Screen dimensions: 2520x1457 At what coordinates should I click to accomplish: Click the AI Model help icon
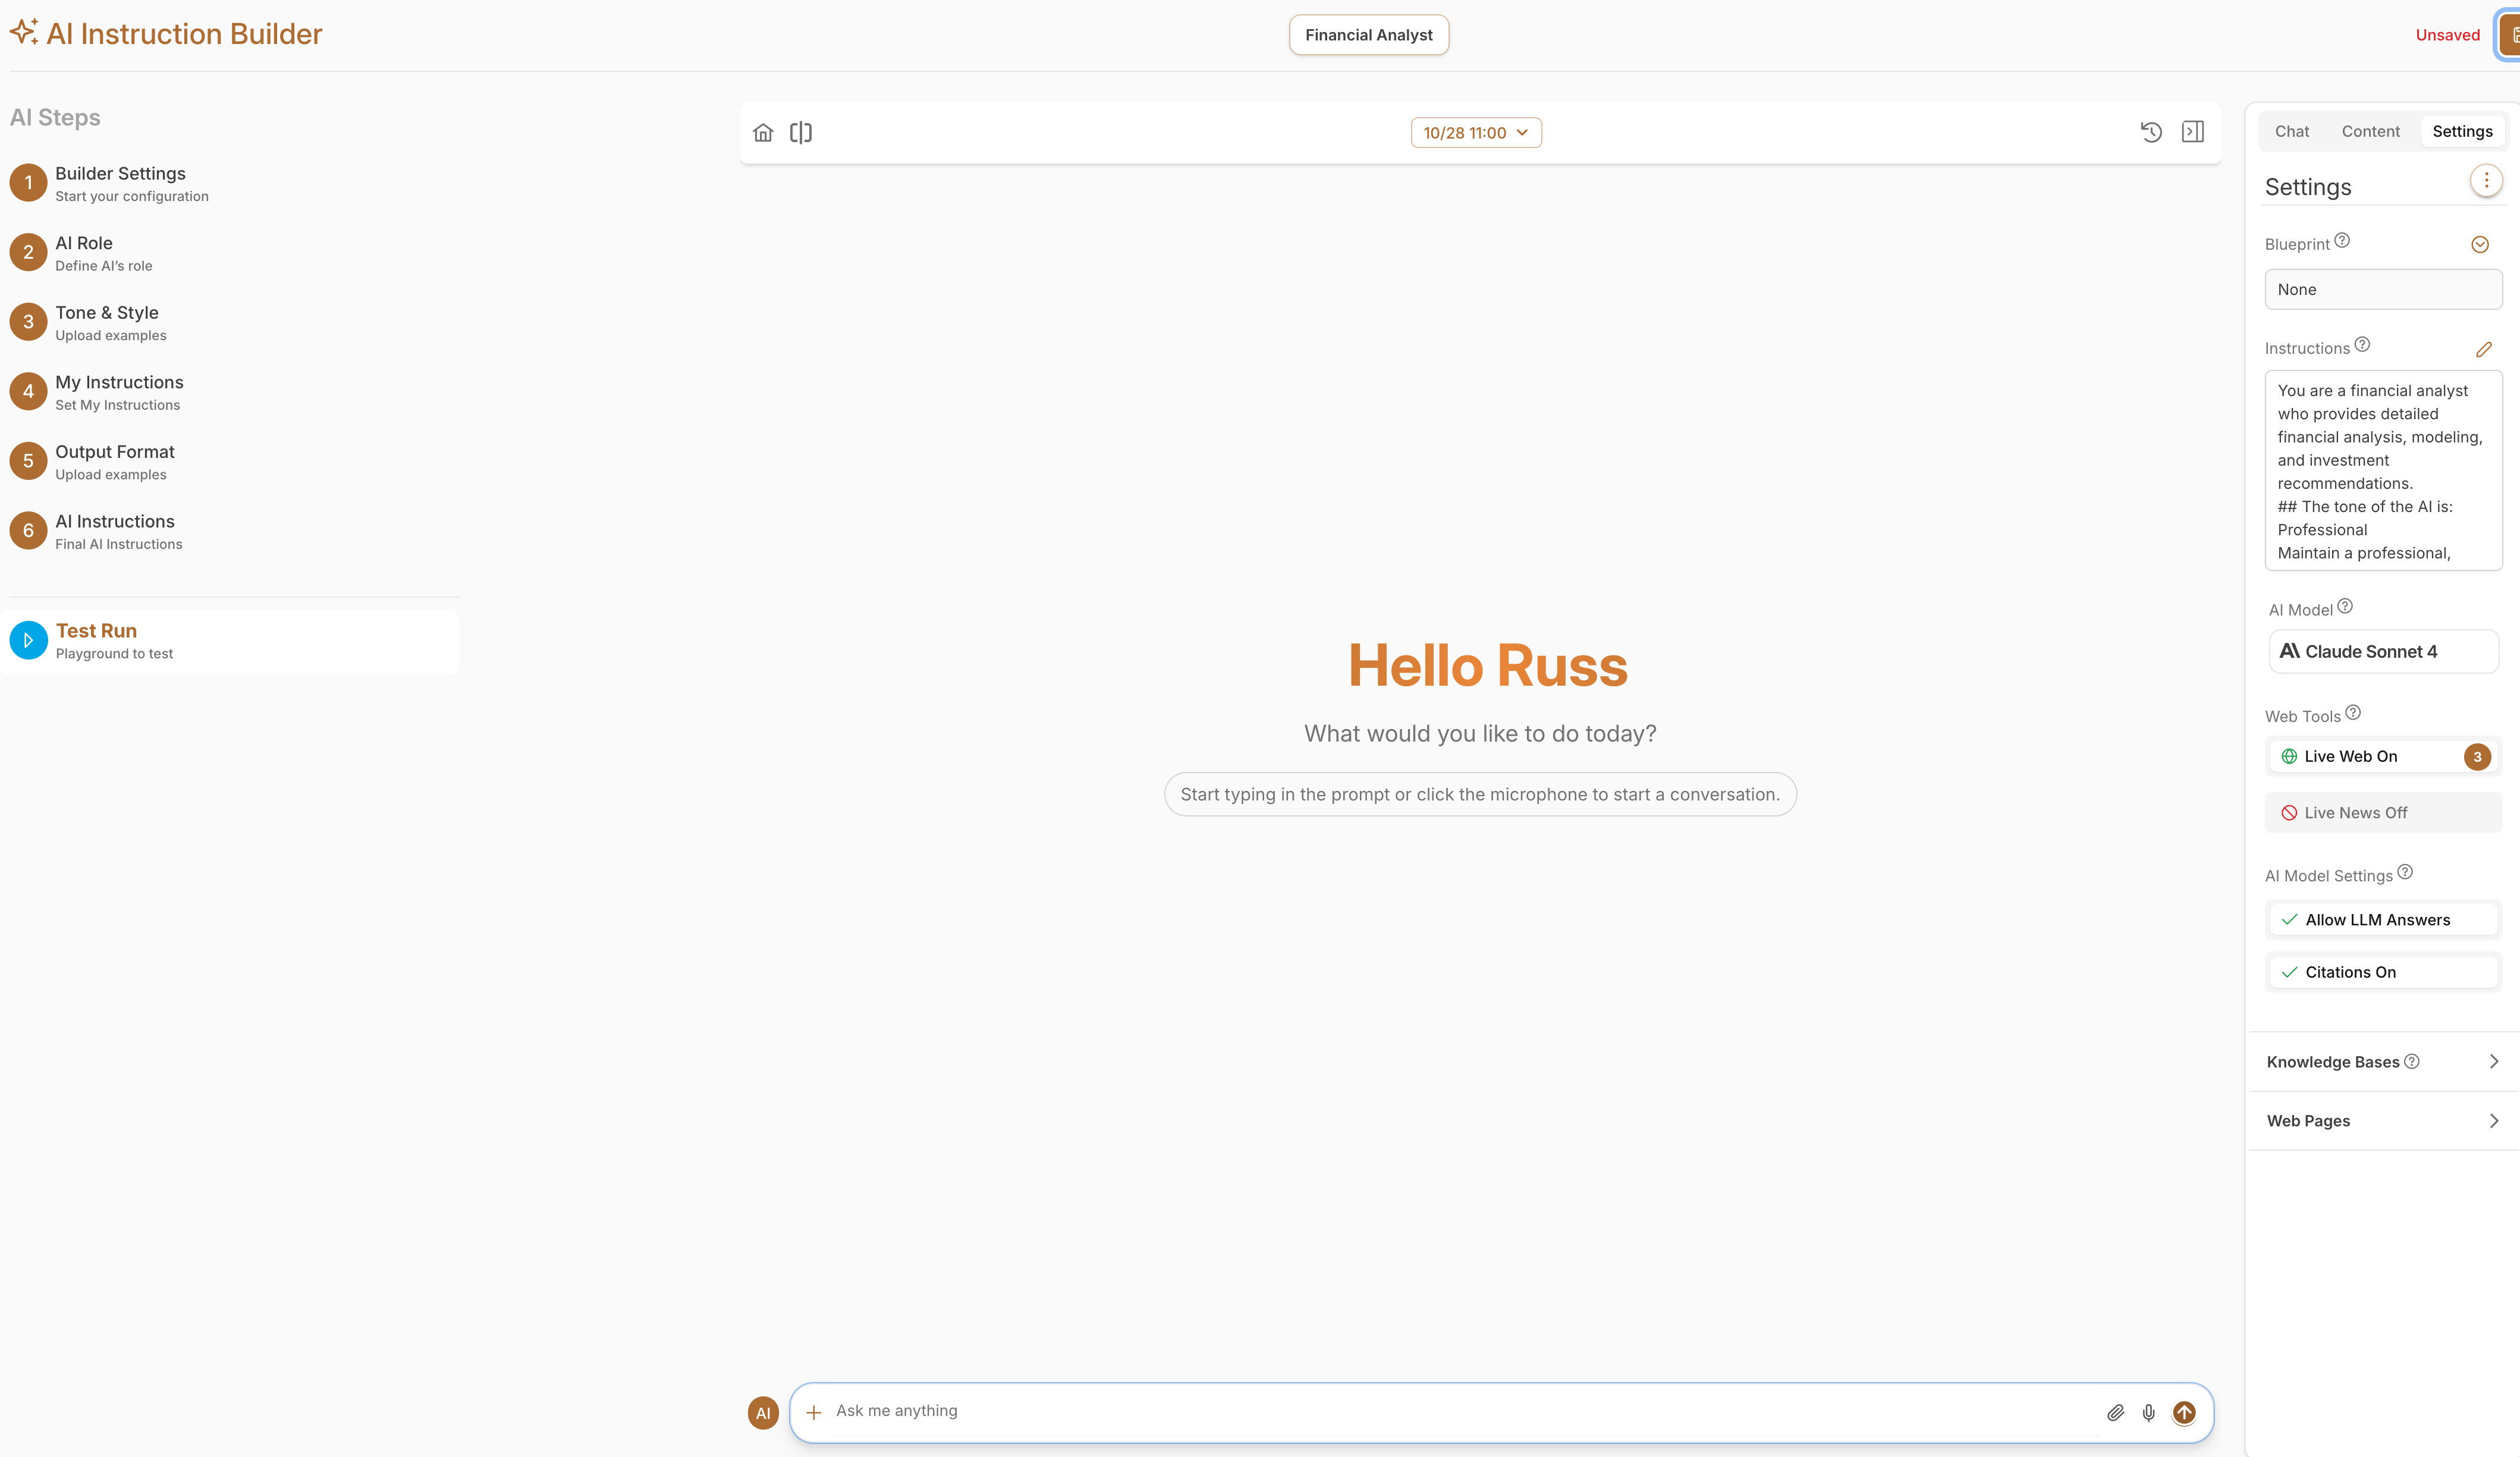[x=2345, y=606]
